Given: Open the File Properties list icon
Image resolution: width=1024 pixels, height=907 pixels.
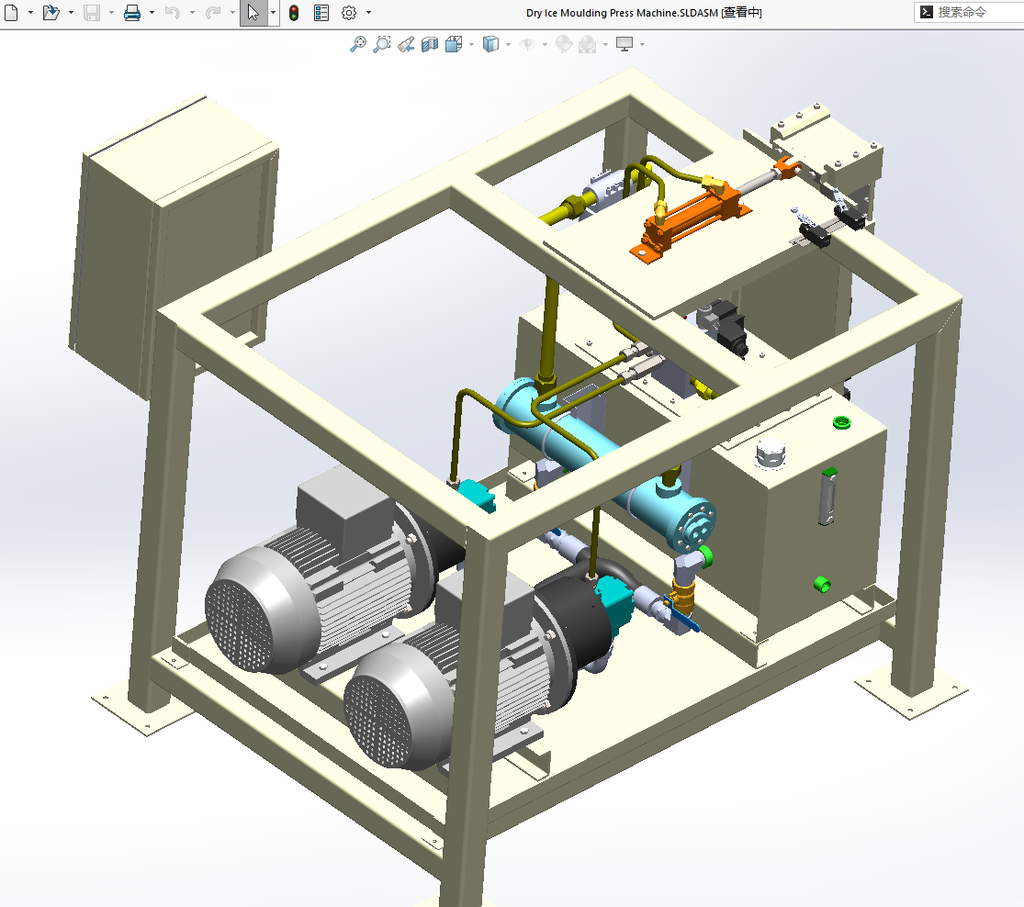Looking at the screenshot, I should coord(321,12).
